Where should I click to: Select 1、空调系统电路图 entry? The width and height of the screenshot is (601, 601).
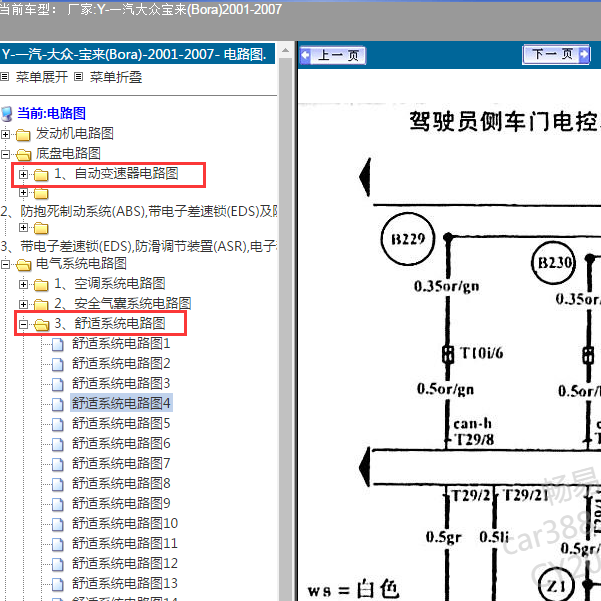click(x=110, y=283)
